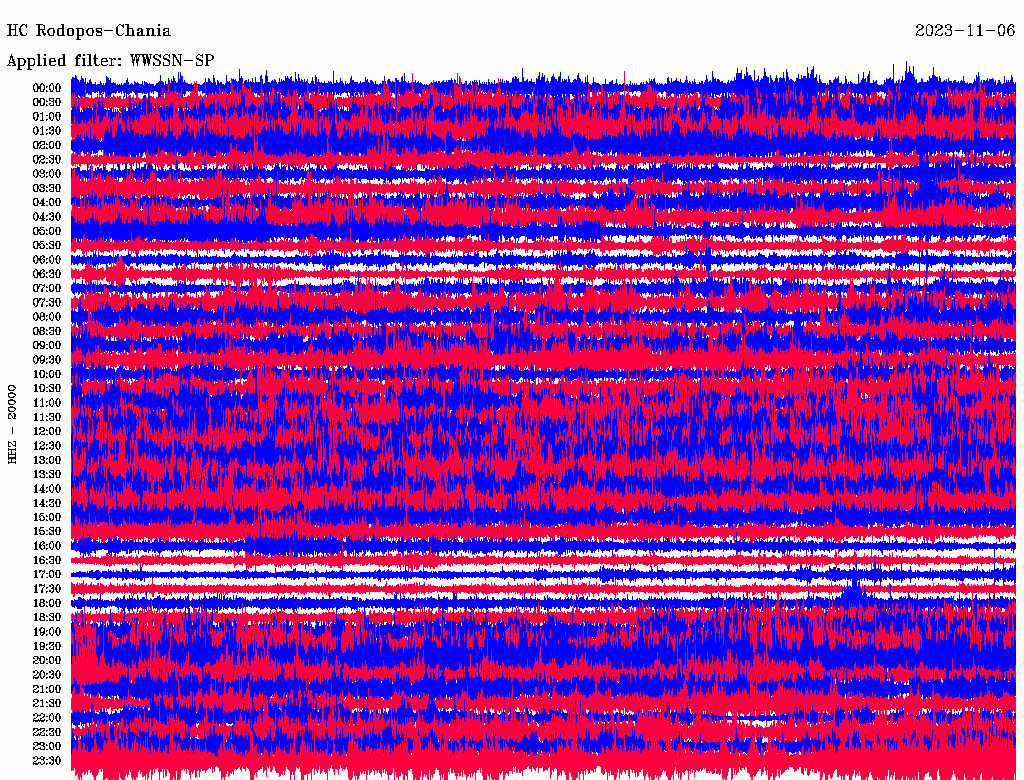This screenshot has height=780, width=1024.
Task: Select the 00:00 time label
Action: [x=46, y=88]
